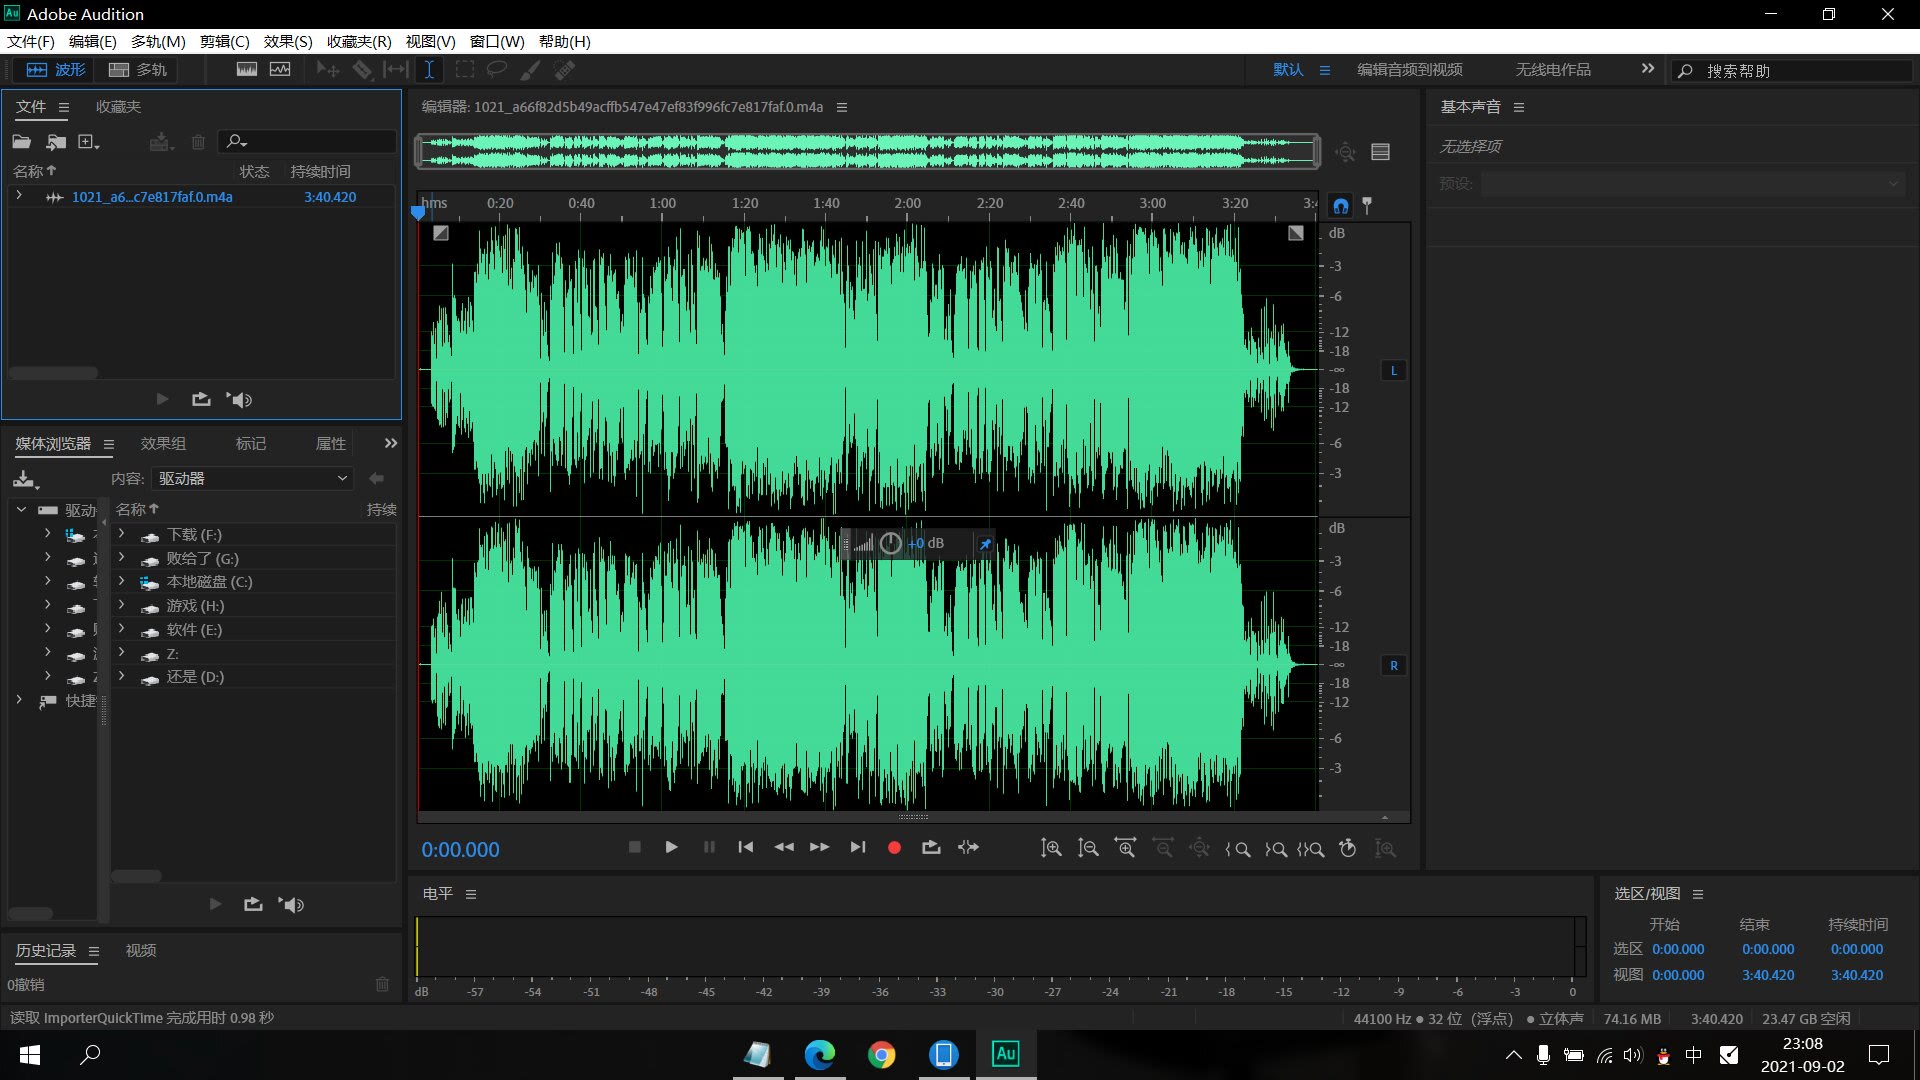
Task: Select the Marquee Selection tool
Action: click(465, 69)
